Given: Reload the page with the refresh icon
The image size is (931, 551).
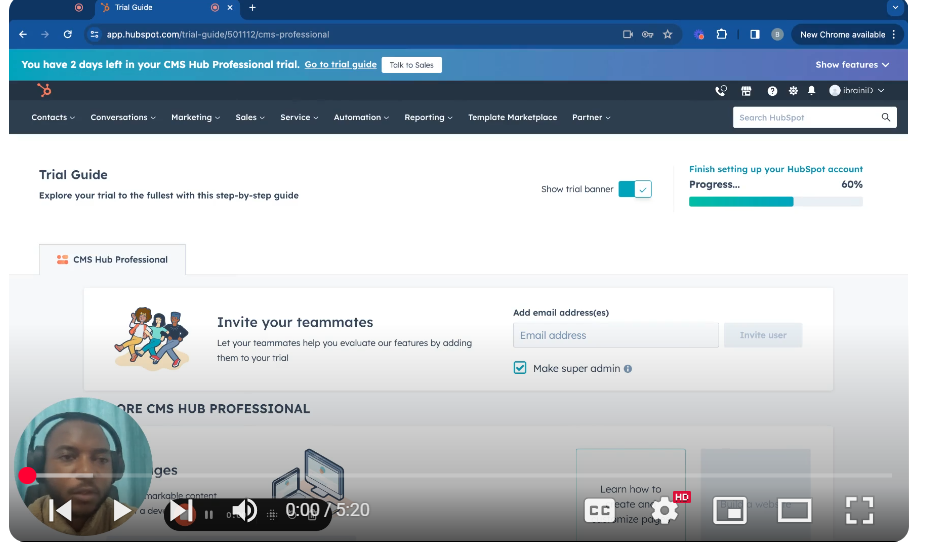Looking at the screenshot, I should coord(68,34).
